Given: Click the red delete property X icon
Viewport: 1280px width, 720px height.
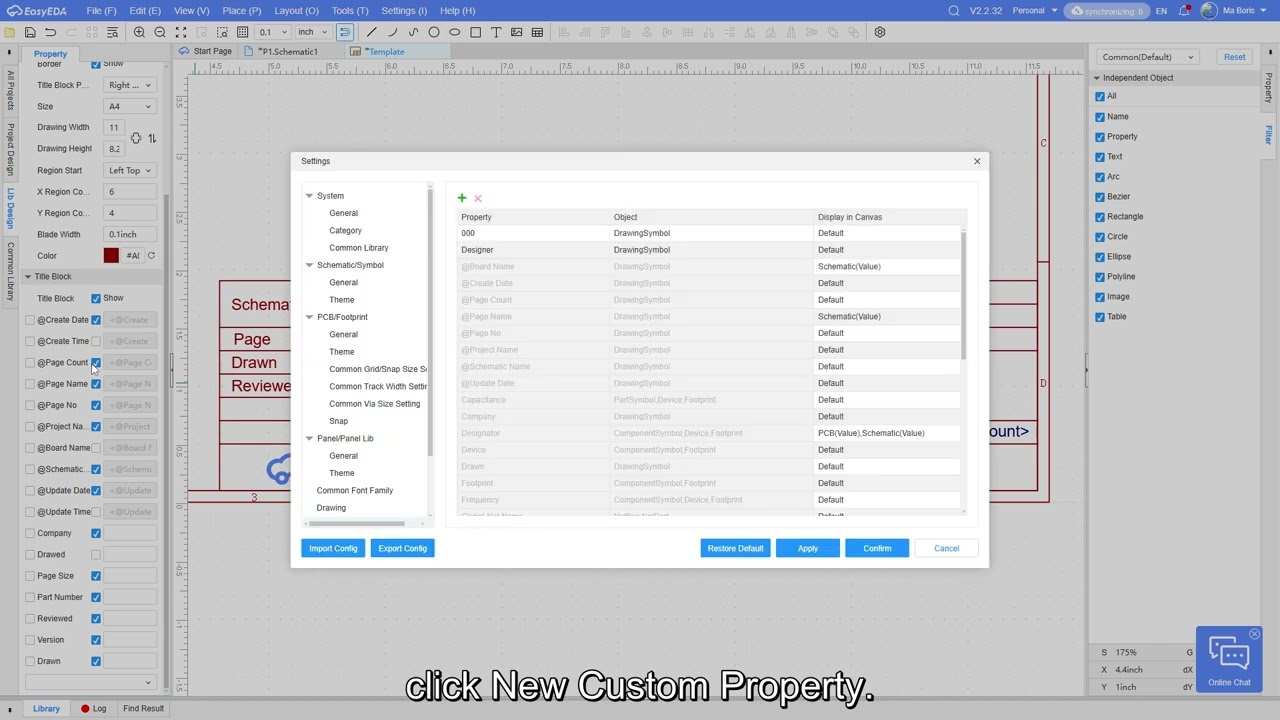Looking at the screenshot, I should point(478,198).
